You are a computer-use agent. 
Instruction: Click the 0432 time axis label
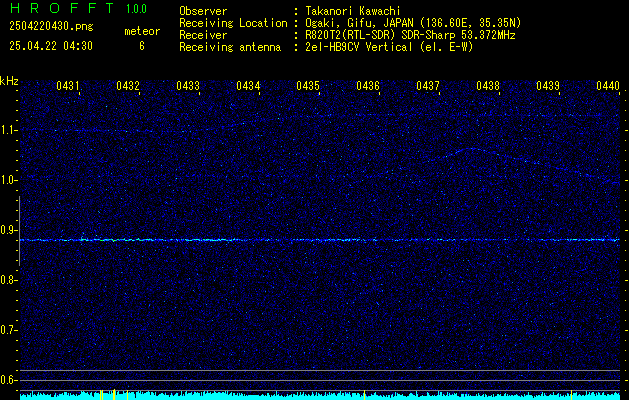[x=128, y=85]
